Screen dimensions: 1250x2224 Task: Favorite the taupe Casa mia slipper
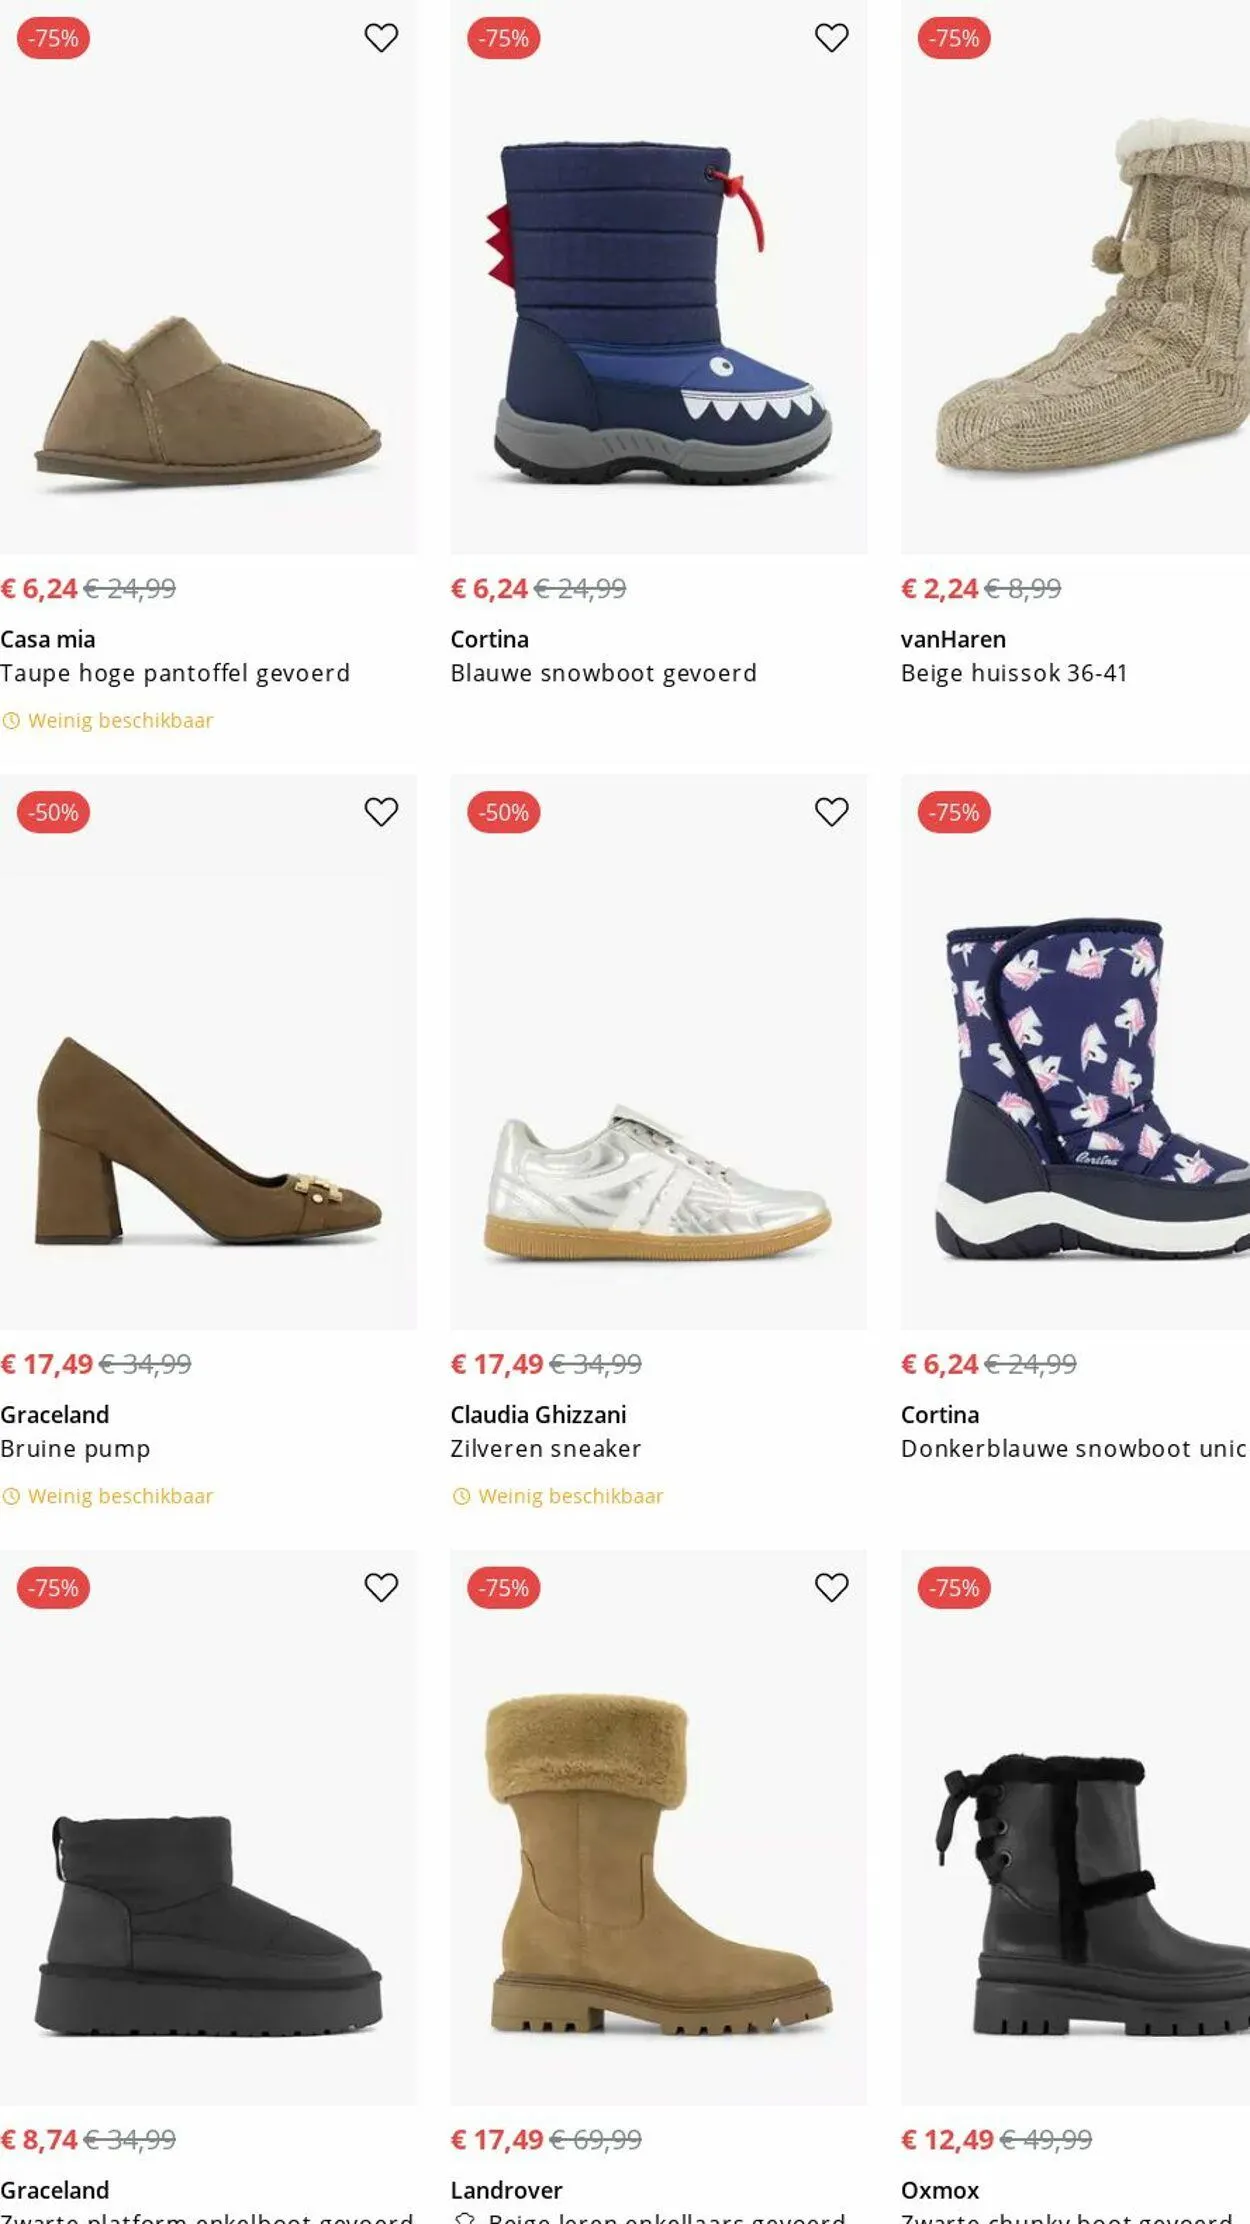click(381, 38)
